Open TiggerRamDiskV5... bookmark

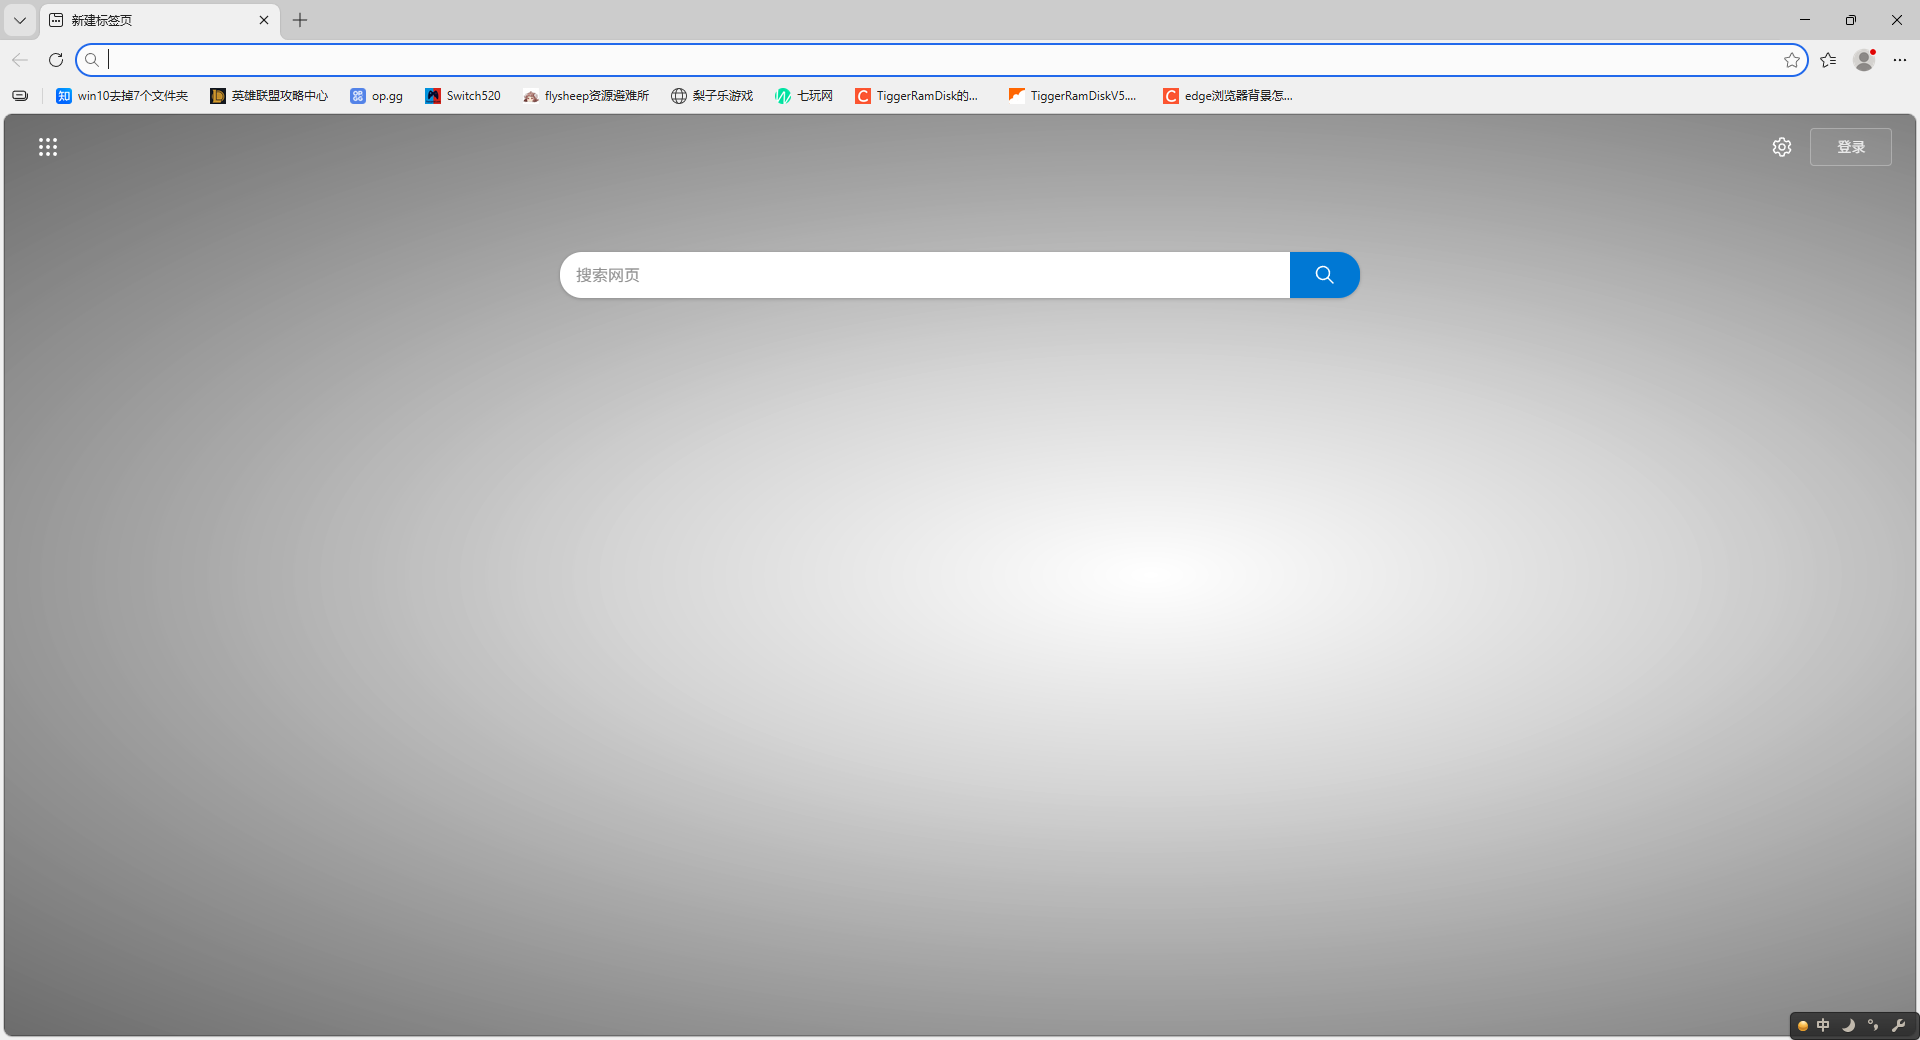pos(1073,96)
